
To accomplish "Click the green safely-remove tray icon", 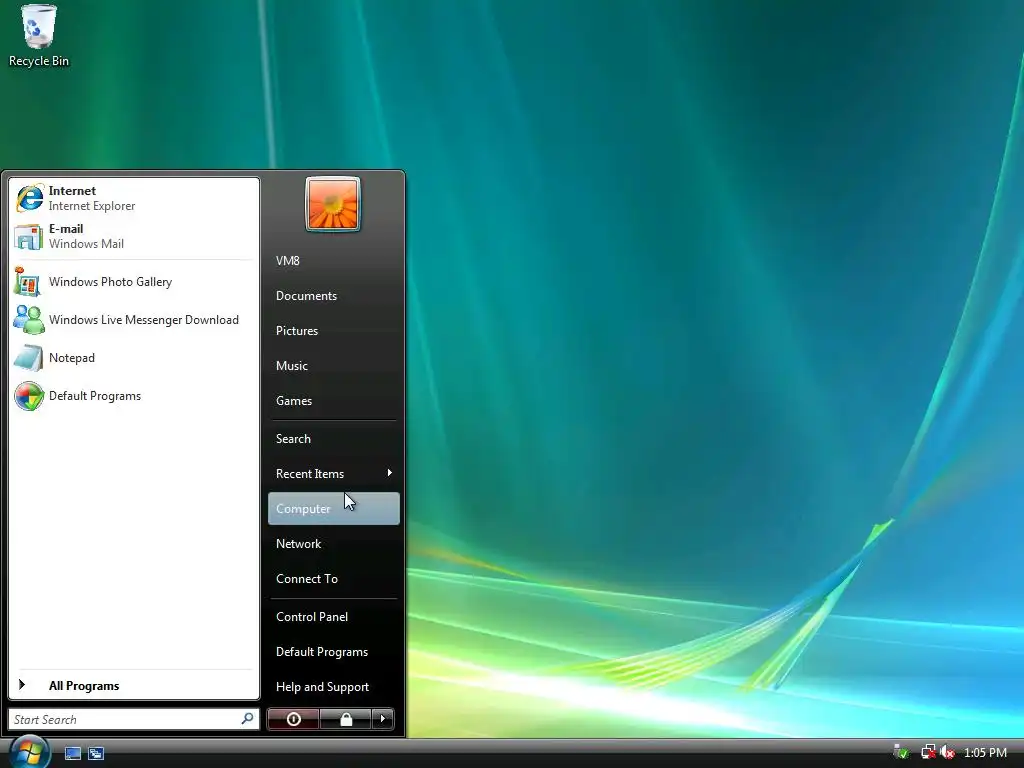I will coord(901,752).
